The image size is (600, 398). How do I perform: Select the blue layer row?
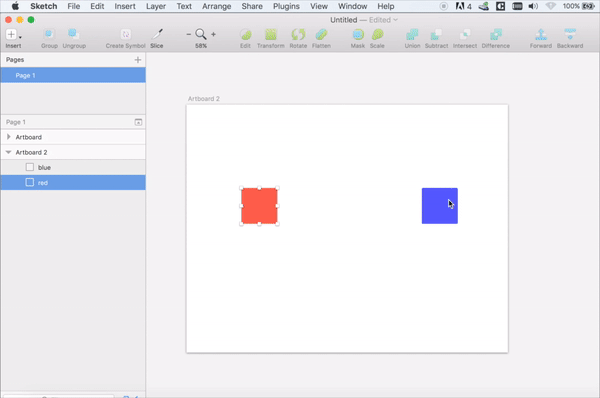pos(73,167)
